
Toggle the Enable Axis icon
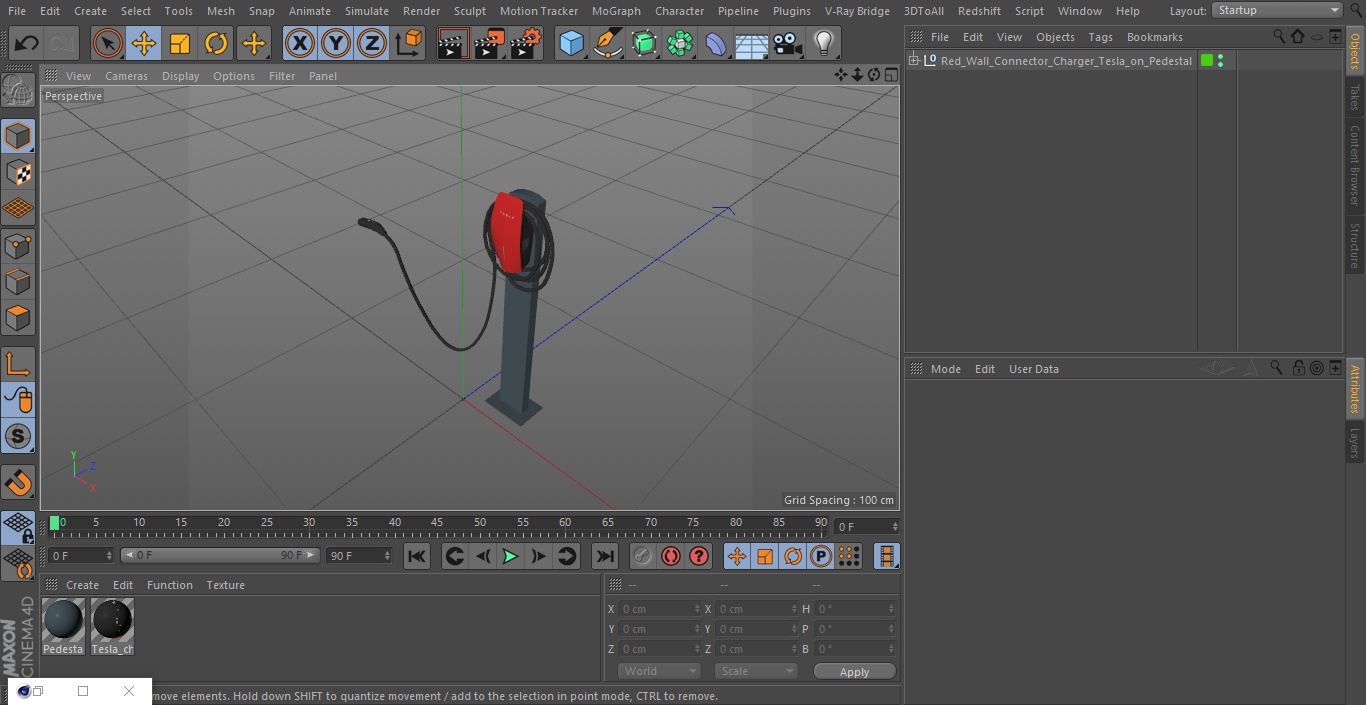[x=18, y=364]
